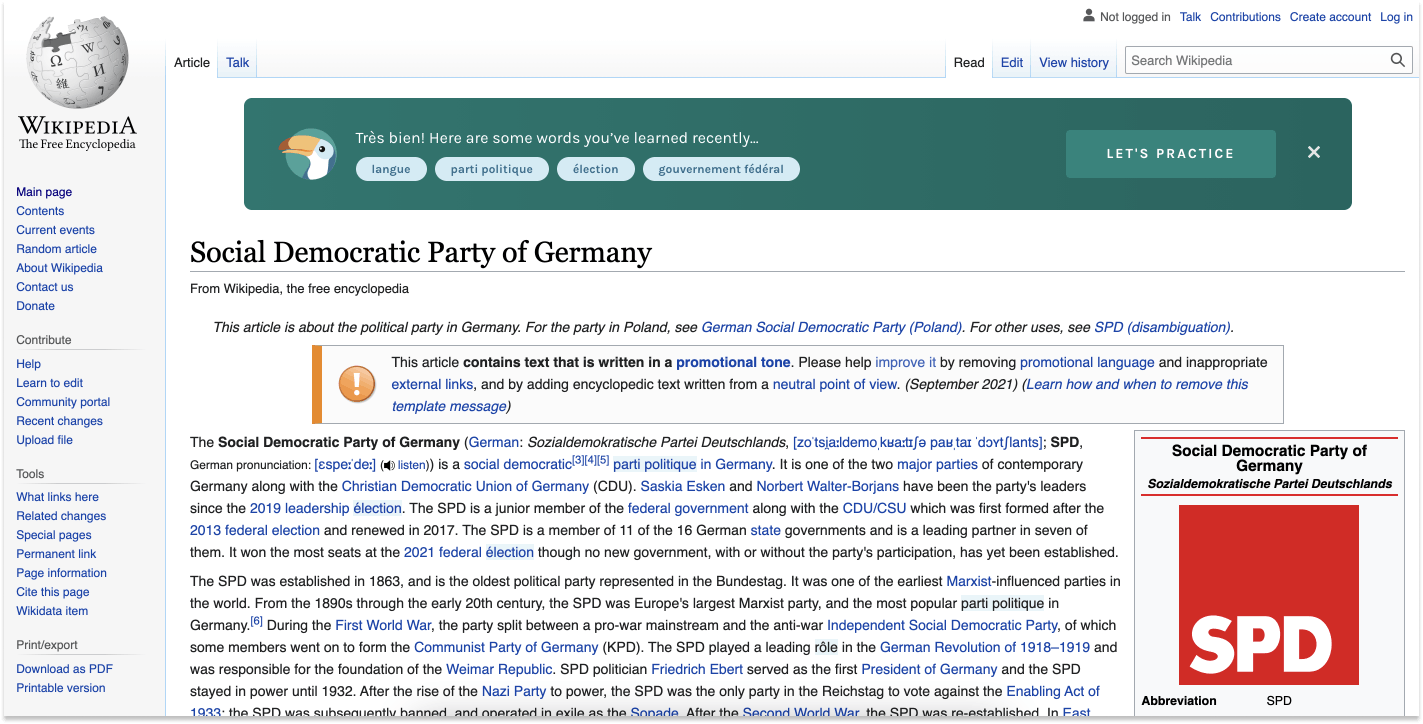Open Saskia Esken link

(x=682, y=486)
